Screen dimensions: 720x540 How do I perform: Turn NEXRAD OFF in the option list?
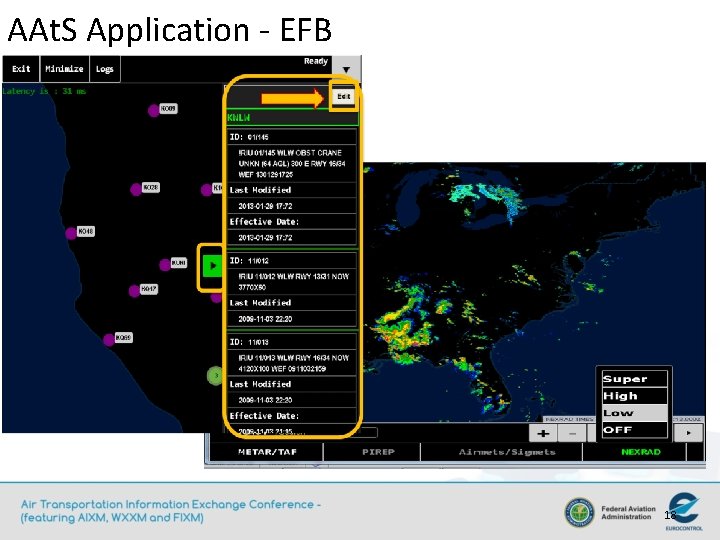(635, 430)
